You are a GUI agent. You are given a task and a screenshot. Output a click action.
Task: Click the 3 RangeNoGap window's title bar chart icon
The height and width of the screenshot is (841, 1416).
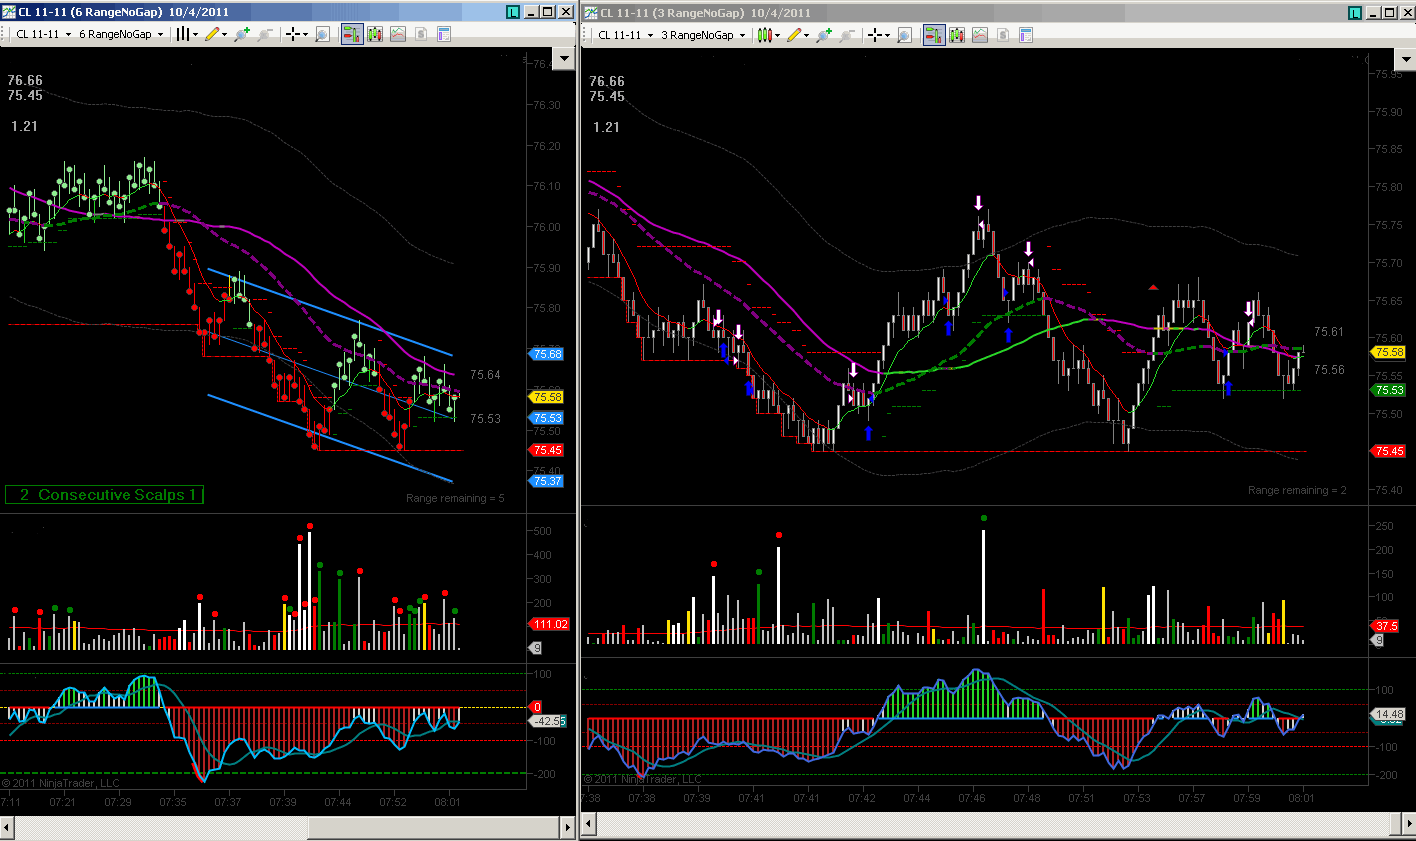[x=591, y=13]
